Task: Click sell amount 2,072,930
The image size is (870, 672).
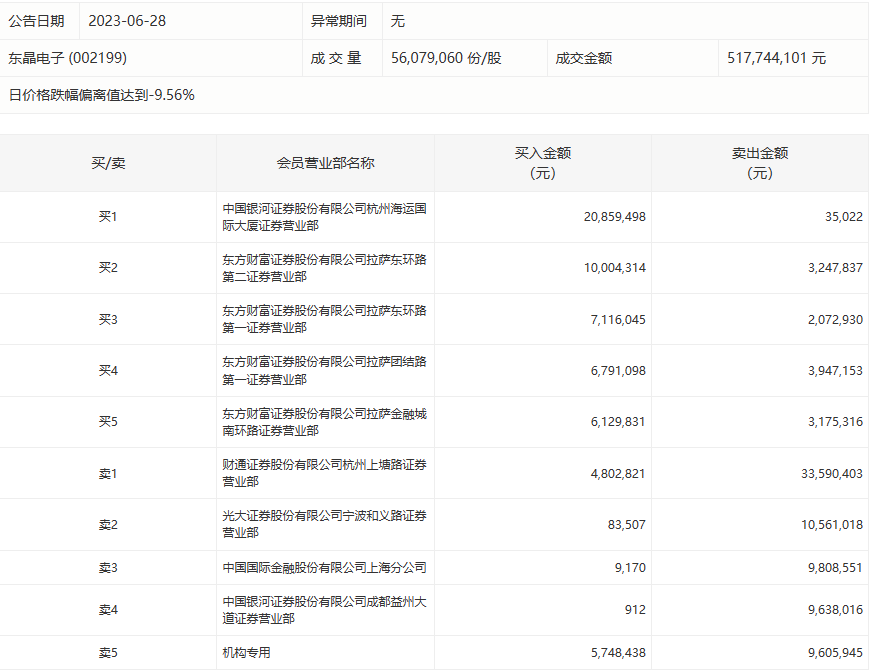Action: pos(835,320)
